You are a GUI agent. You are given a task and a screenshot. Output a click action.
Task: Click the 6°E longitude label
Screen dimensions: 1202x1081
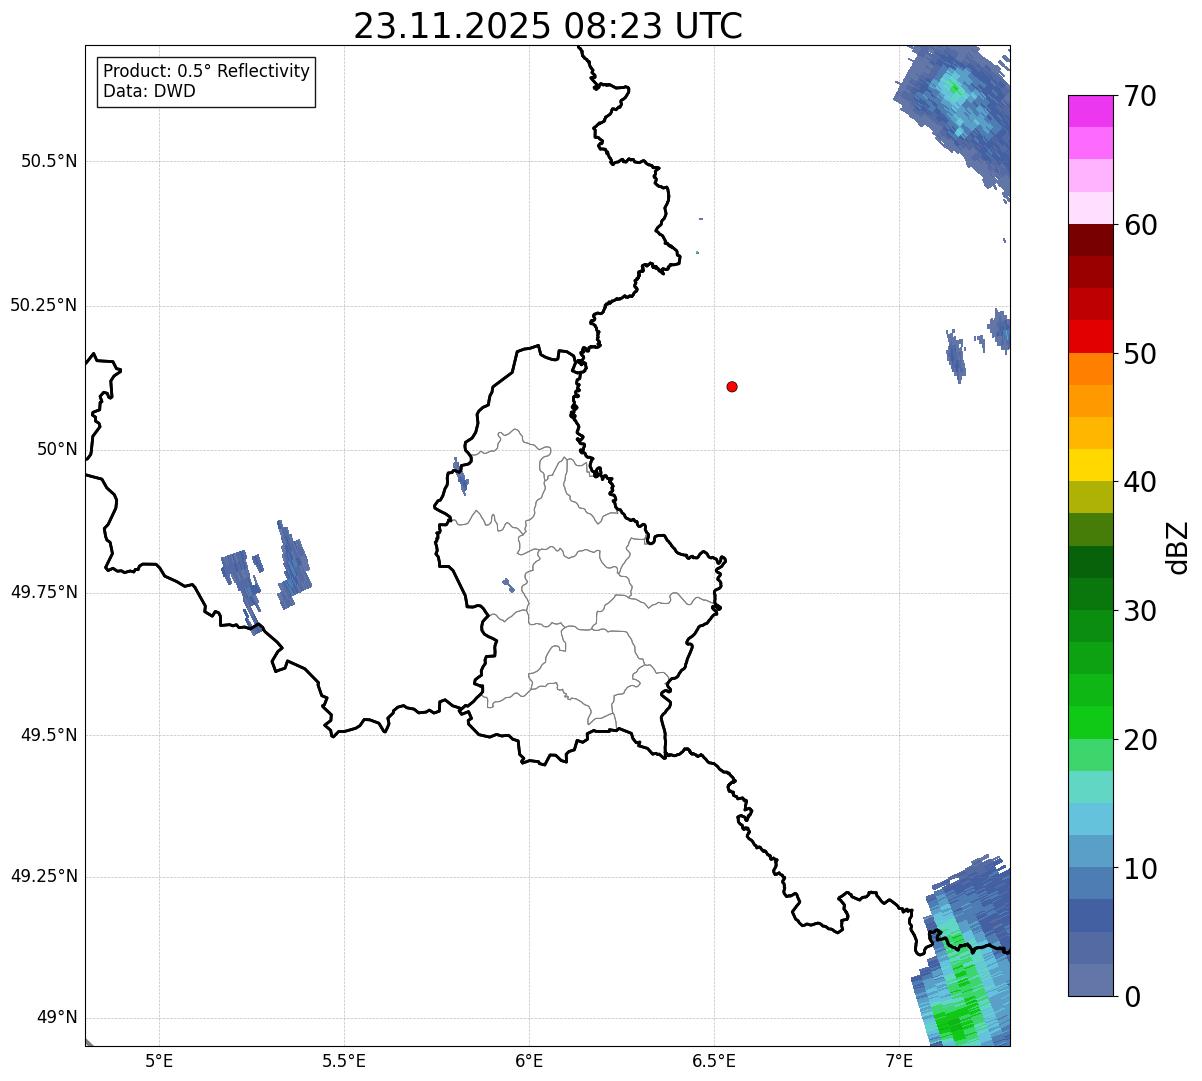[529, 1060]
